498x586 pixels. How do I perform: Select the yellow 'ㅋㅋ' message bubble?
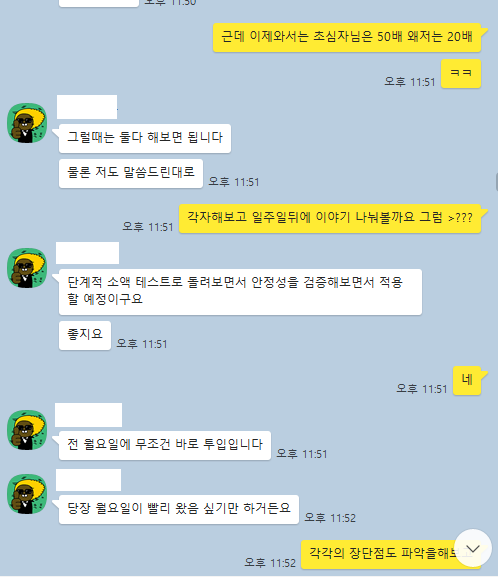[461, 74]
